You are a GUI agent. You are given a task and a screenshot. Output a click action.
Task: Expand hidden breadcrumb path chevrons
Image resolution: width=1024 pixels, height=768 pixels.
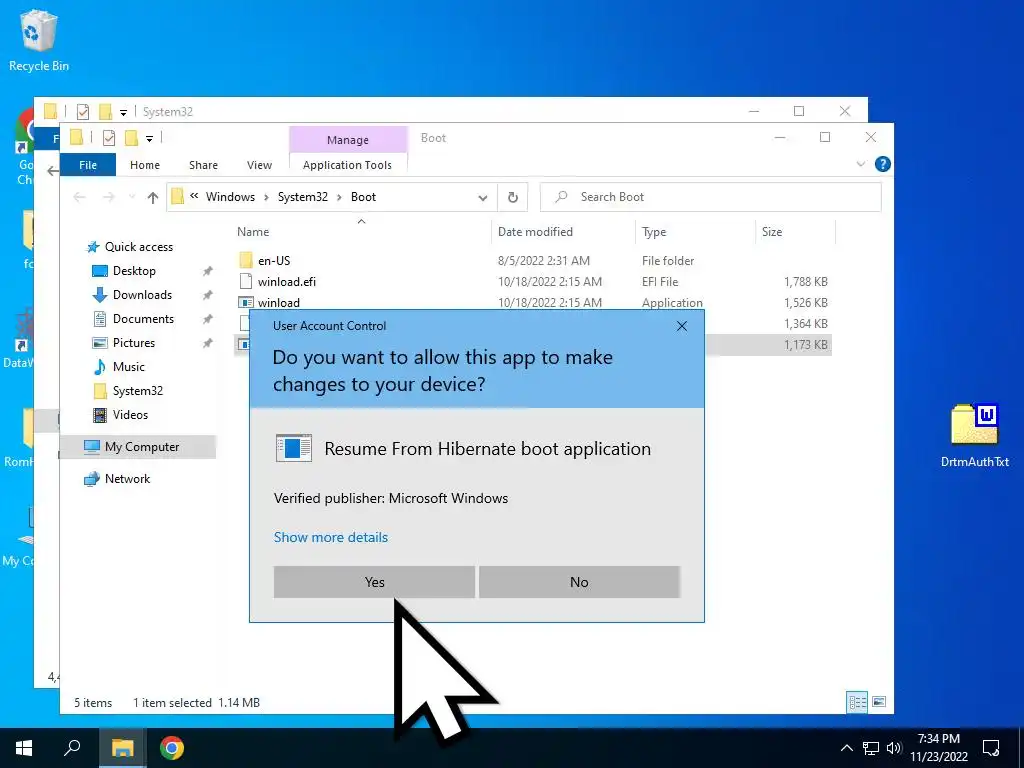(194, 196)
